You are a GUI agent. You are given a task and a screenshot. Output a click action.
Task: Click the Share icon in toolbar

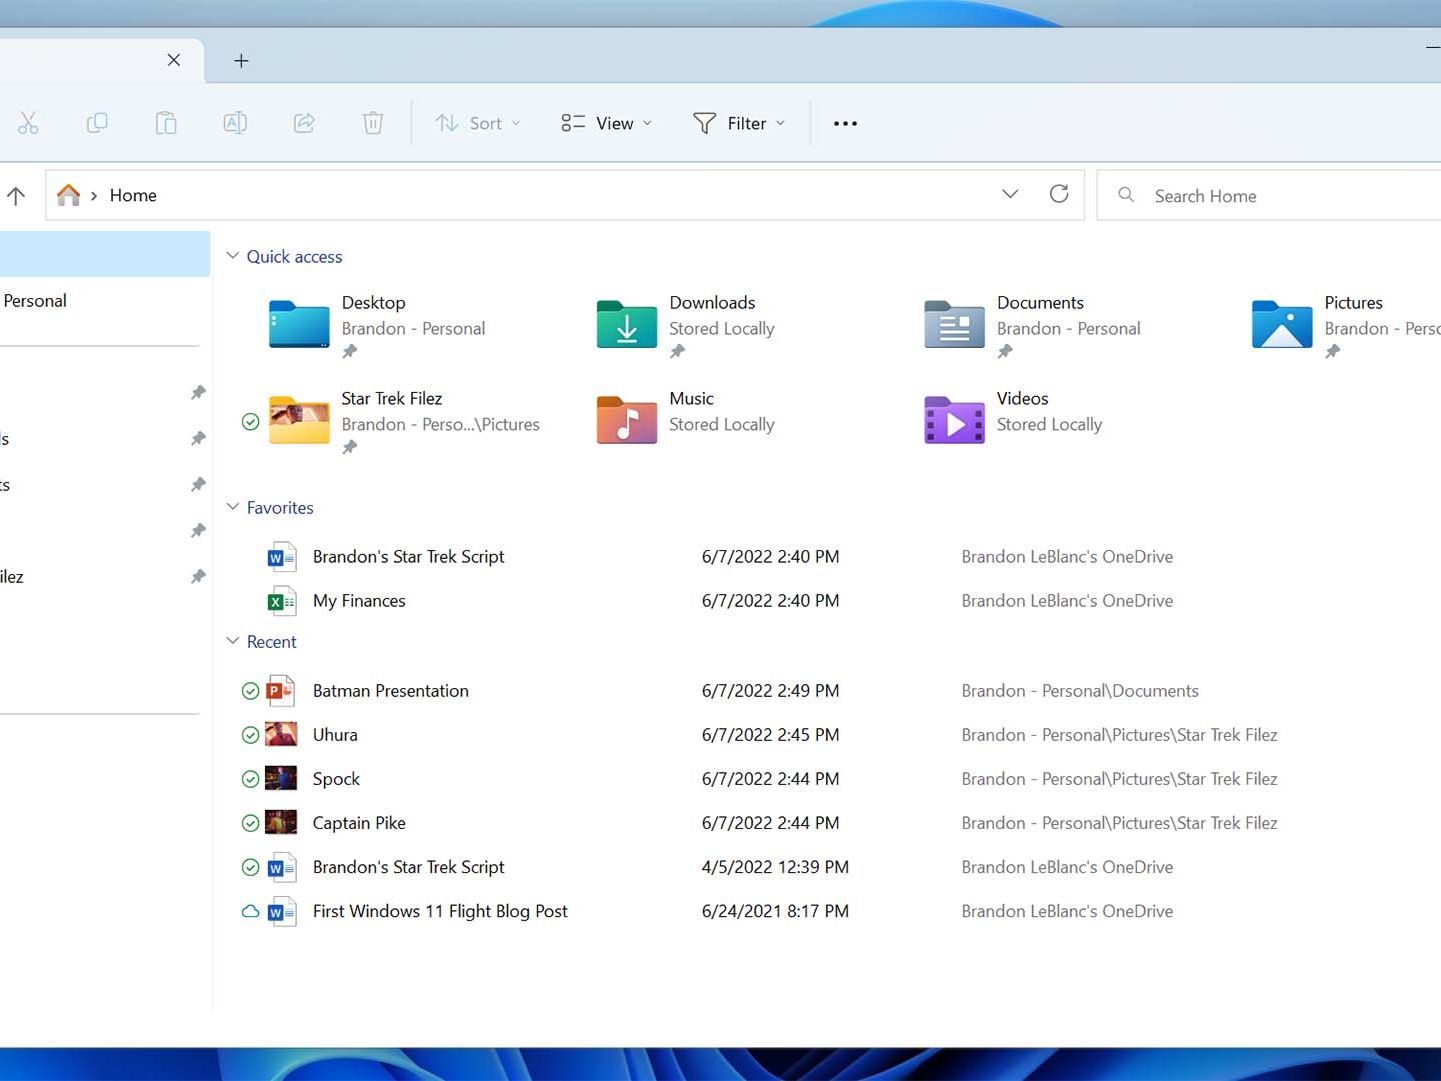coord(304,123)
